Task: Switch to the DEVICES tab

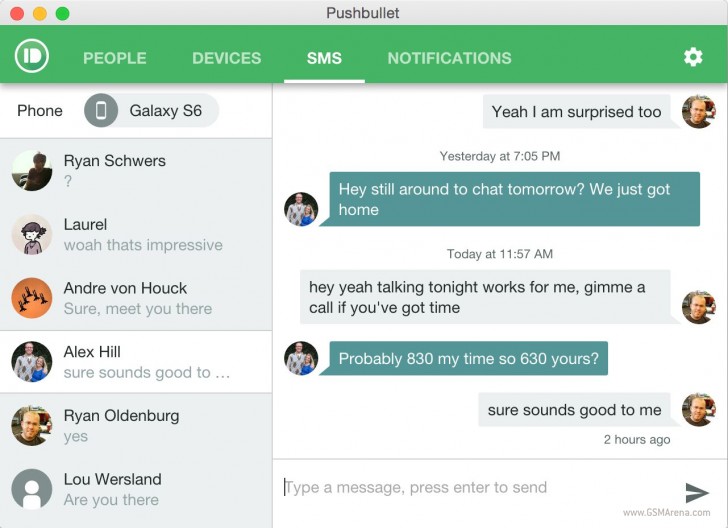Action: [x=227, y=58]
